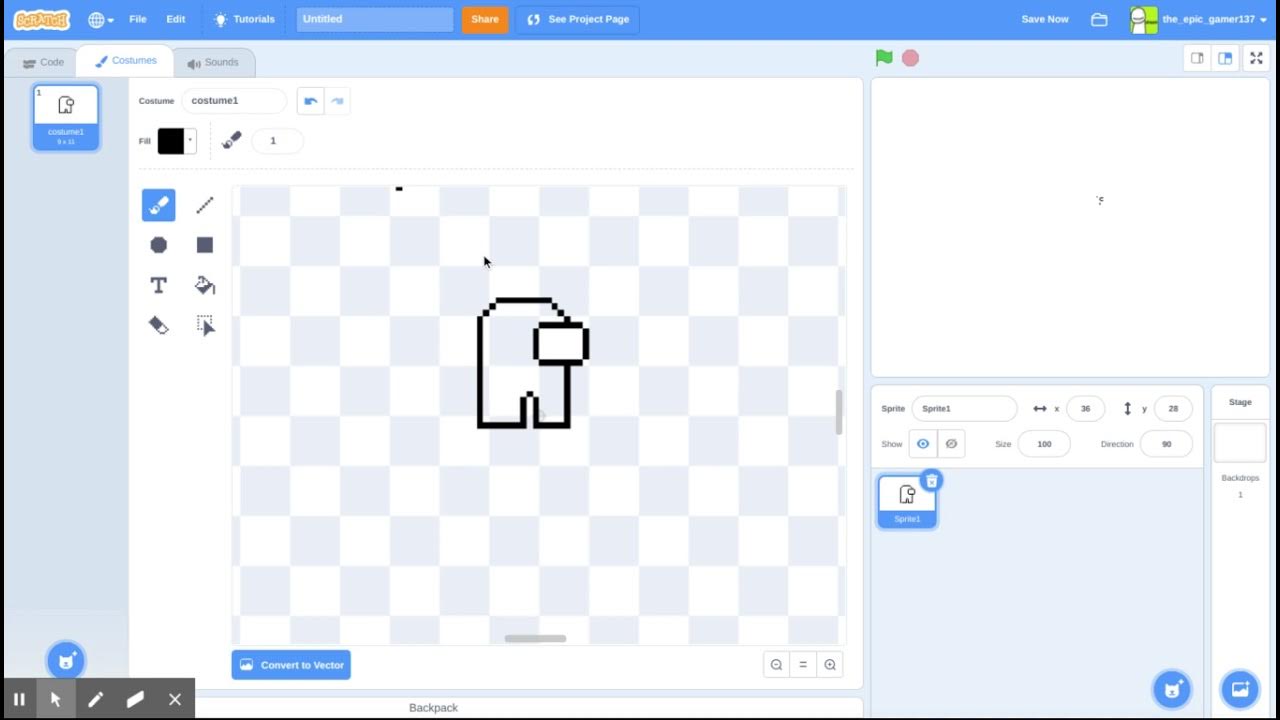Edit the brush size value field
The height and width of the screenshot is (720, 1280).
point(277,141)
